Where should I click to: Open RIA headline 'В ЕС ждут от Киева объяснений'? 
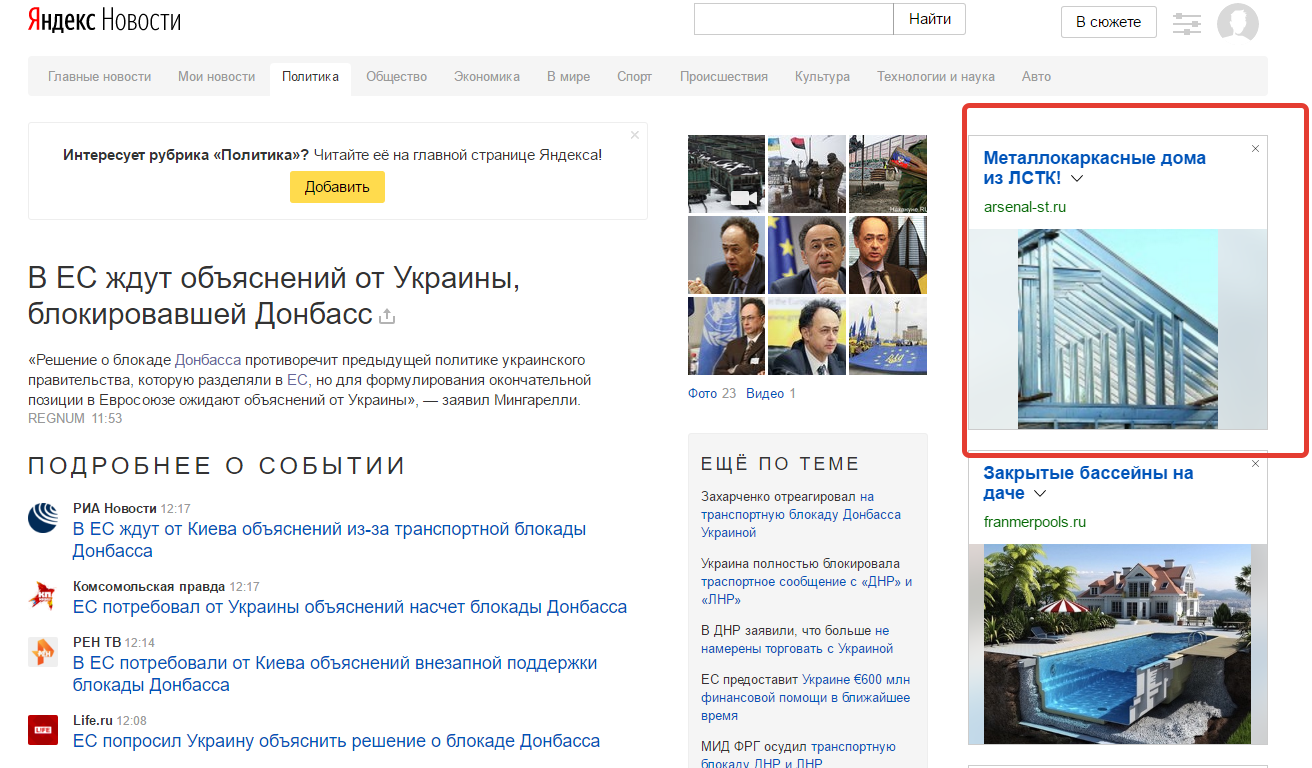(329, 540)
